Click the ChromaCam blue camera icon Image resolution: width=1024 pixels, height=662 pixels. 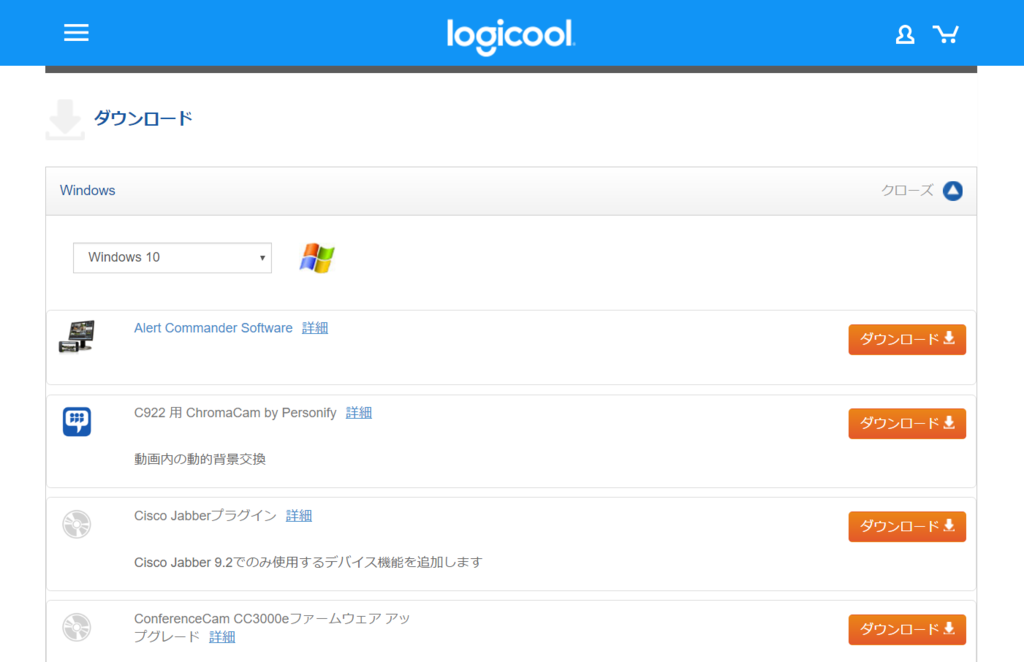point(76,421)
